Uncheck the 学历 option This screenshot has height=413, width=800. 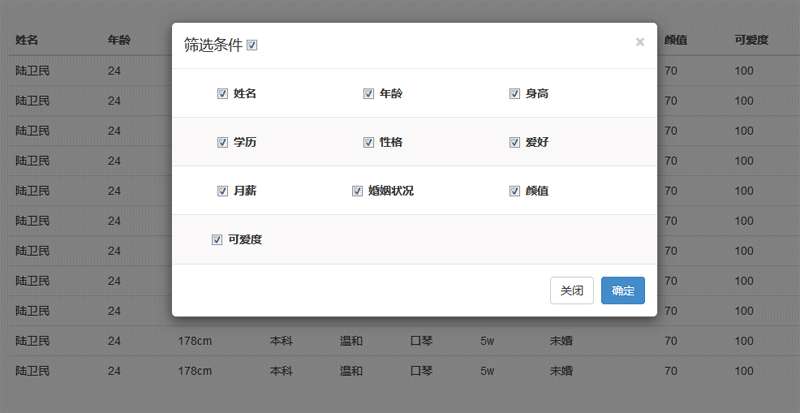(222, 142)
